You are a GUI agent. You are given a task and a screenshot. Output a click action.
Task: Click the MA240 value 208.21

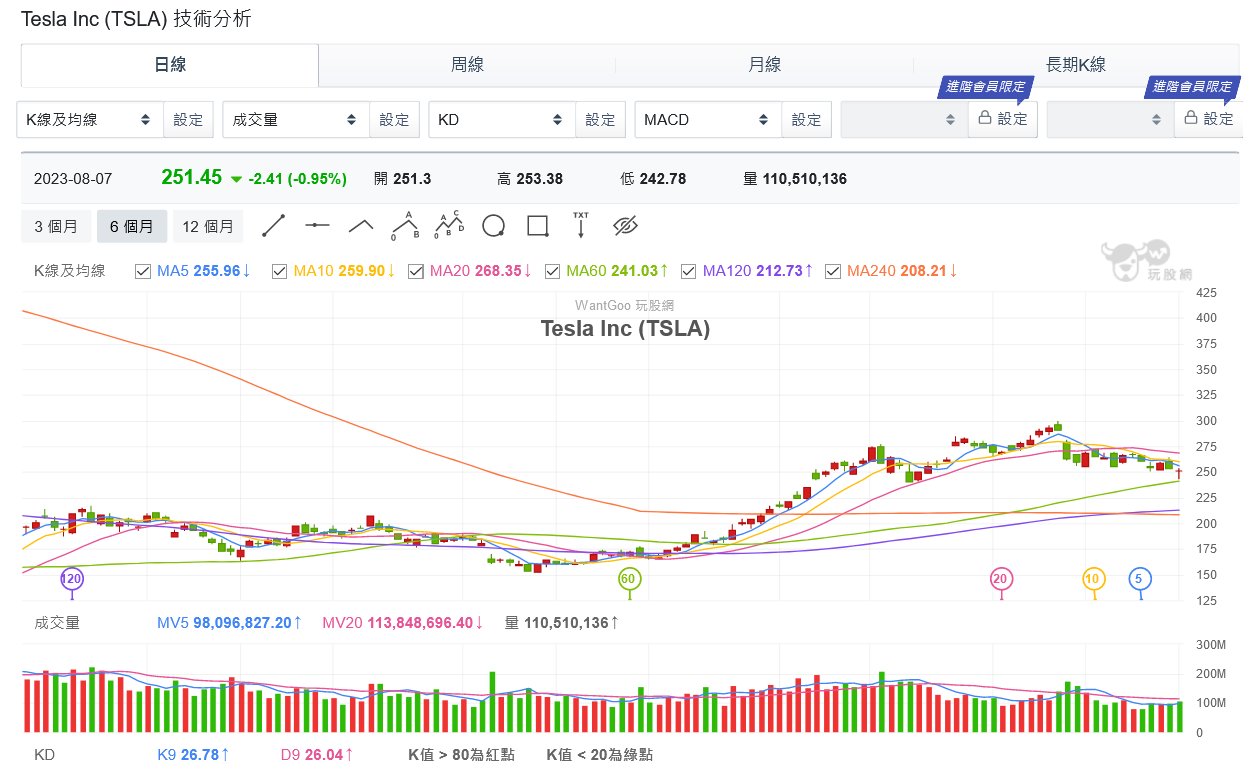(x=923, y=271)
